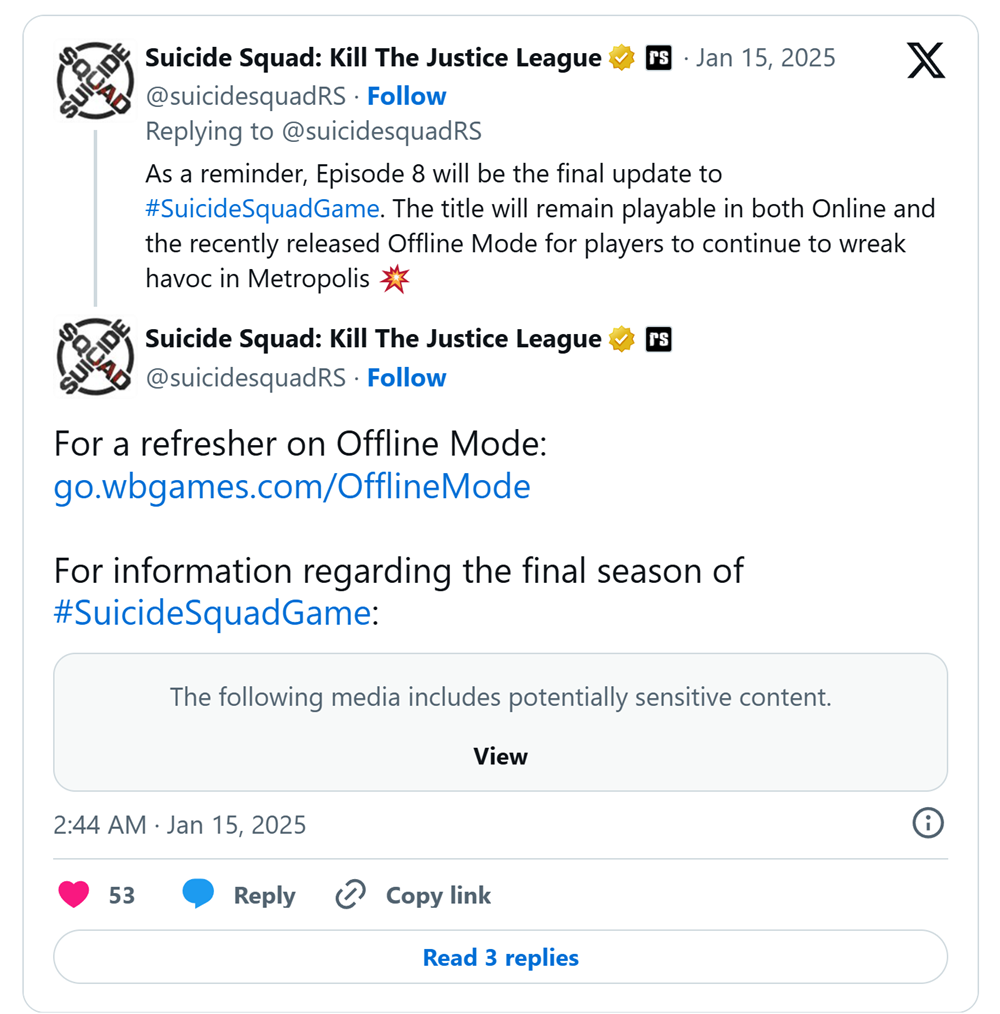
Task: Expand the Read 3 replies button
Action: (x=500, y=958)
